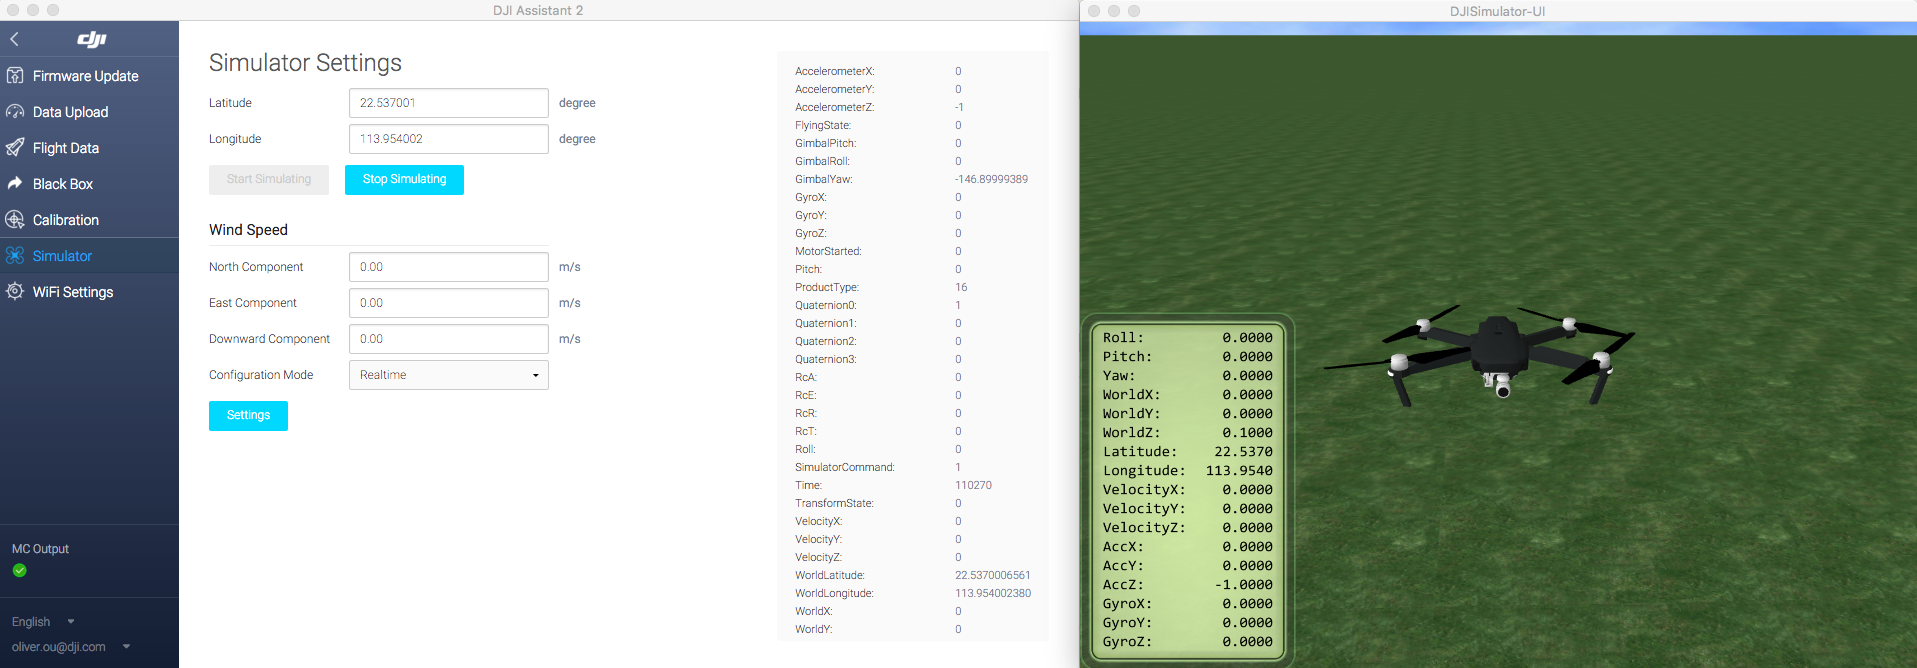
Task: Click the Latitude input field
Action: (449, 103)
